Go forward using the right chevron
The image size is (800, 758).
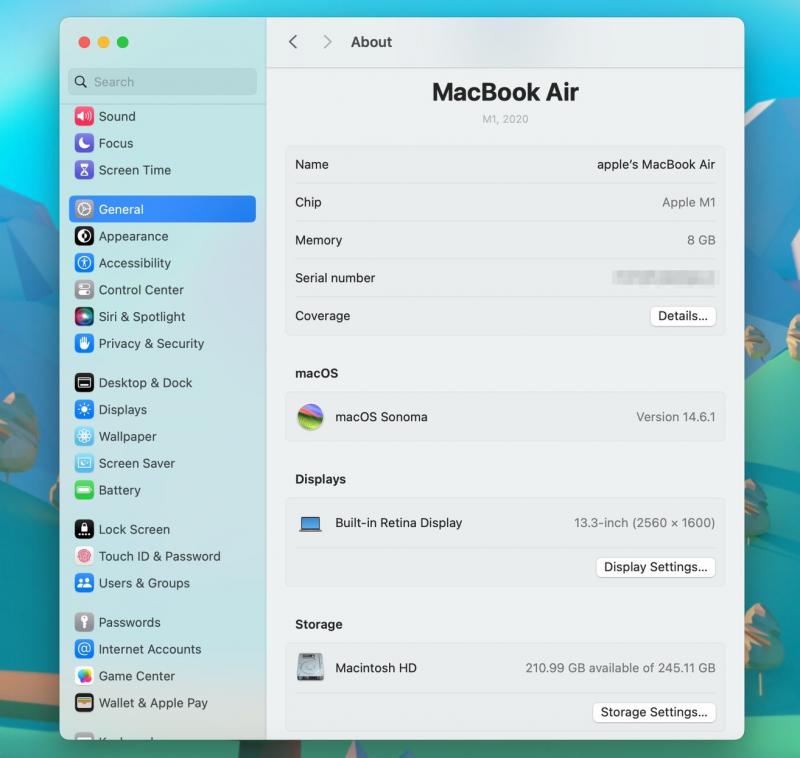(327, 42)
